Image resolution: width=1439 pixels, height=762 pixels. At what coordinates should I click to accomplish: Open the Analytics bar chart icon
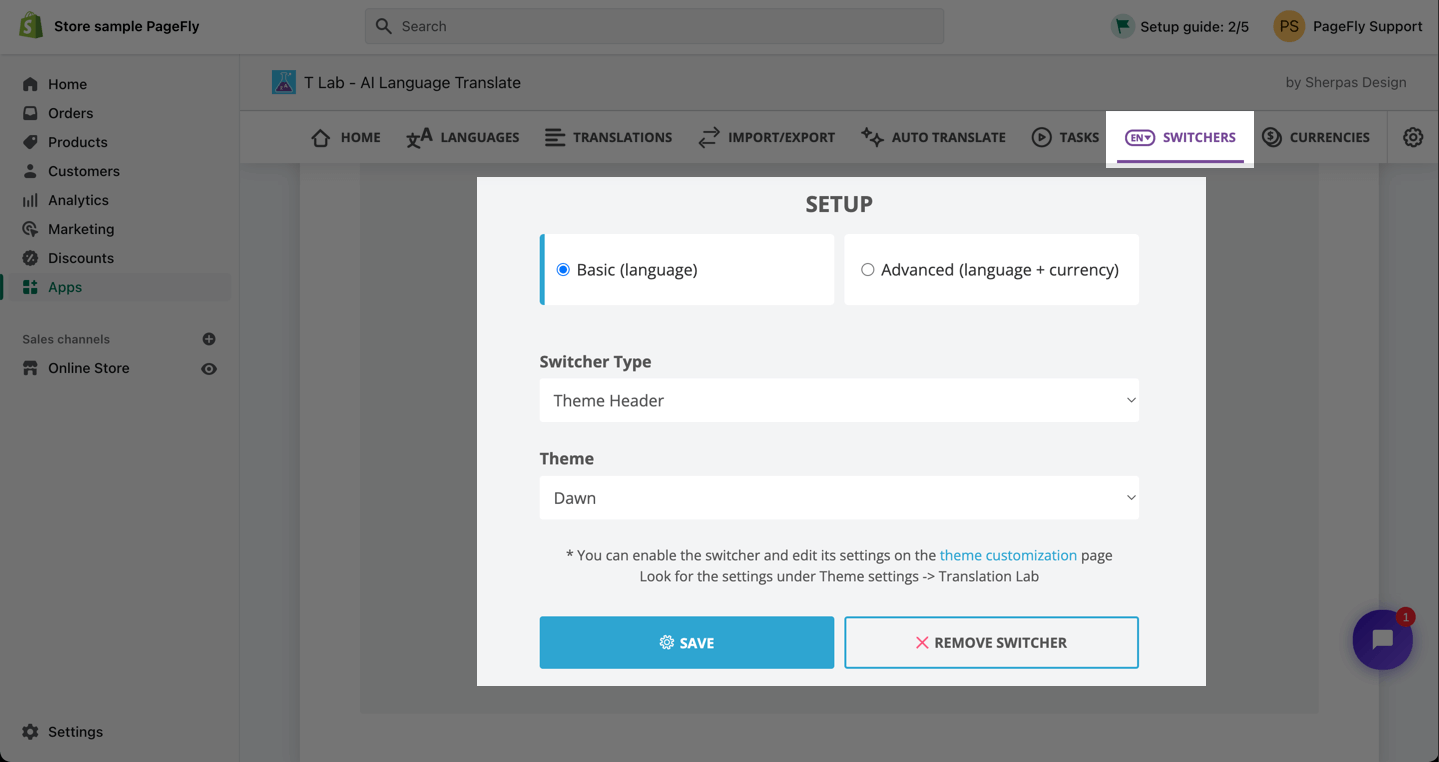[30, 200]
